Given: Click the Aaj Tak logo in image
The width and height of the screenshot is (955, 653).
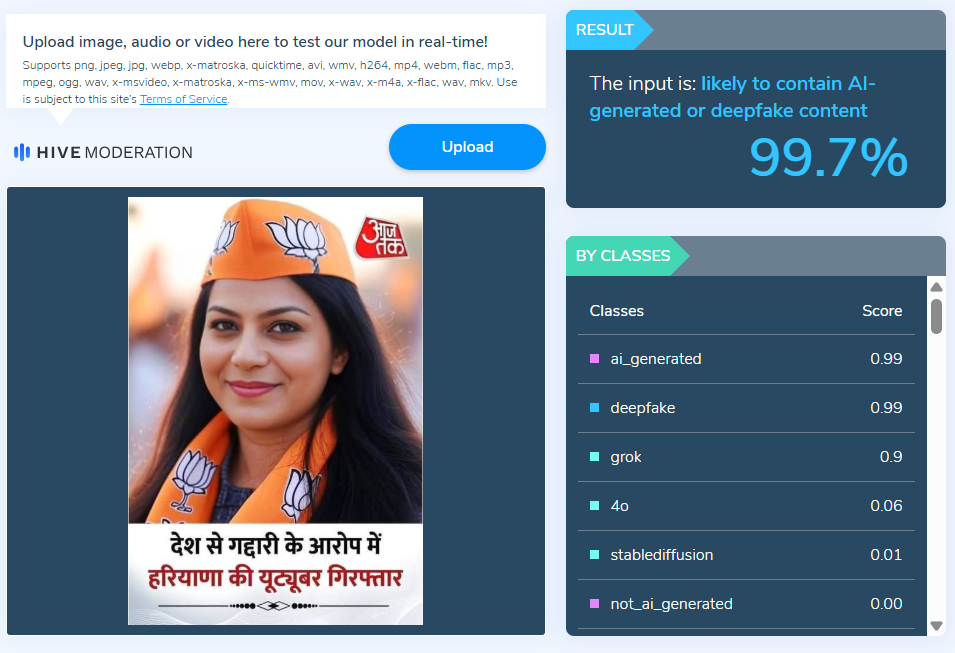Looking at the screenshot, I should click(382, 237).
